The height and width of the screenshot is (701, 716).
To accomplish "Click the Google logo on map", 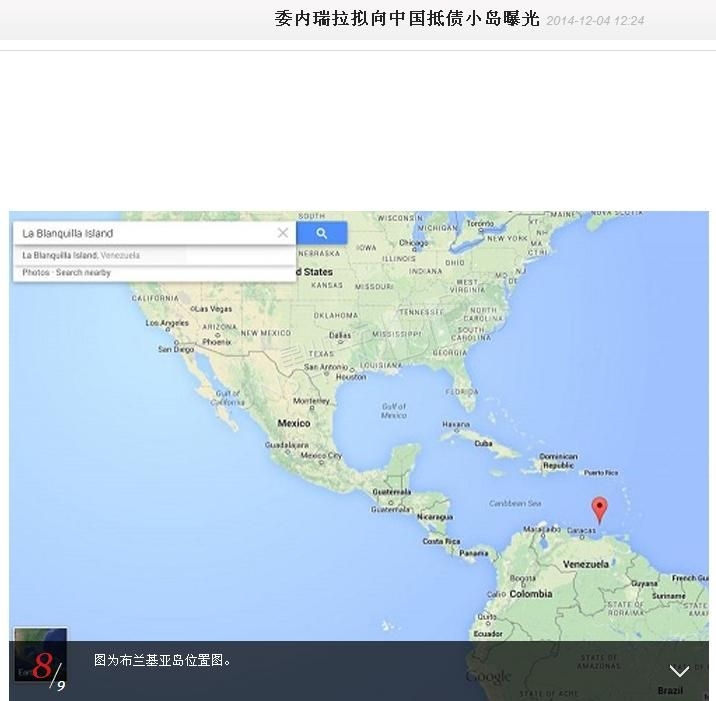I will coord(488,676).
